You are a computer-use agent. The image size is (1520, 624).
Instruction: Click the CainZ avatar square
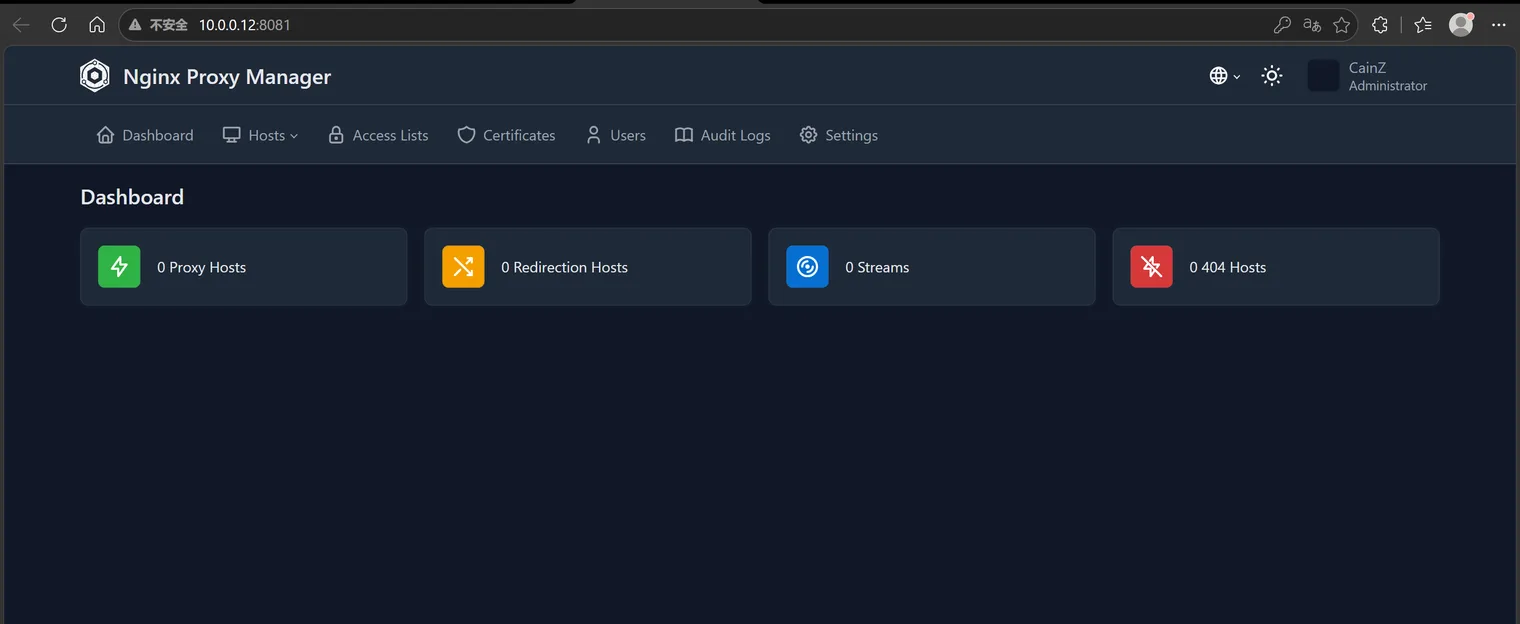[1323, 76]
